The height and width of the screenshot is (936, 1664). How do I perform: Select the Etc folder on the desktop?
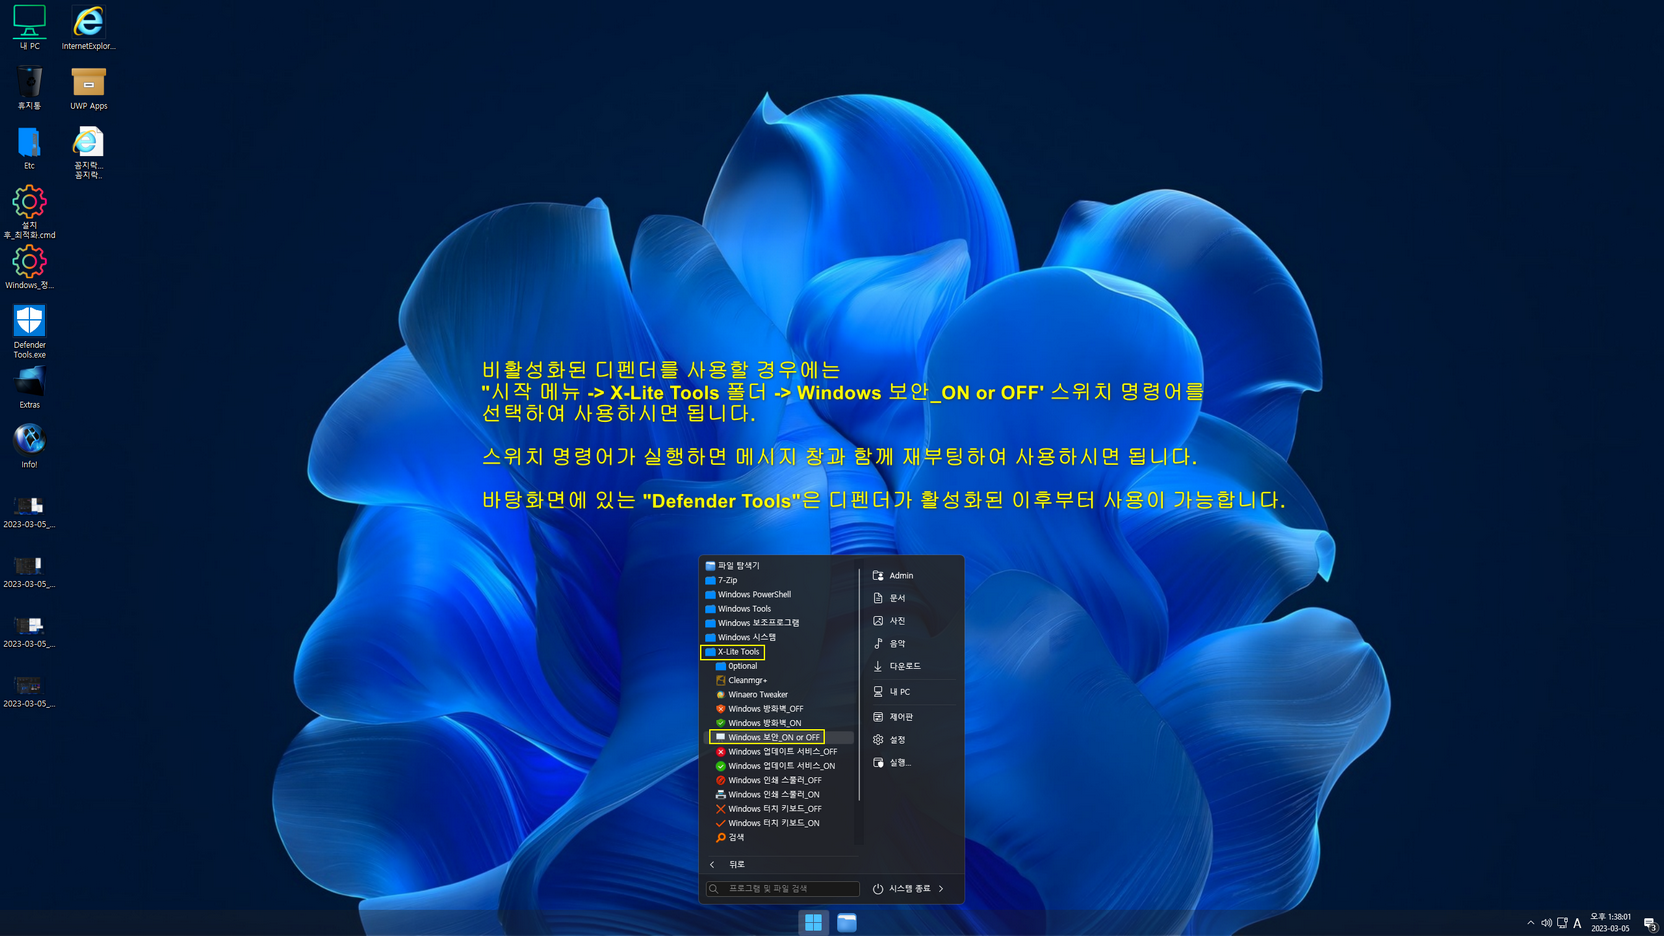point(29,147)
